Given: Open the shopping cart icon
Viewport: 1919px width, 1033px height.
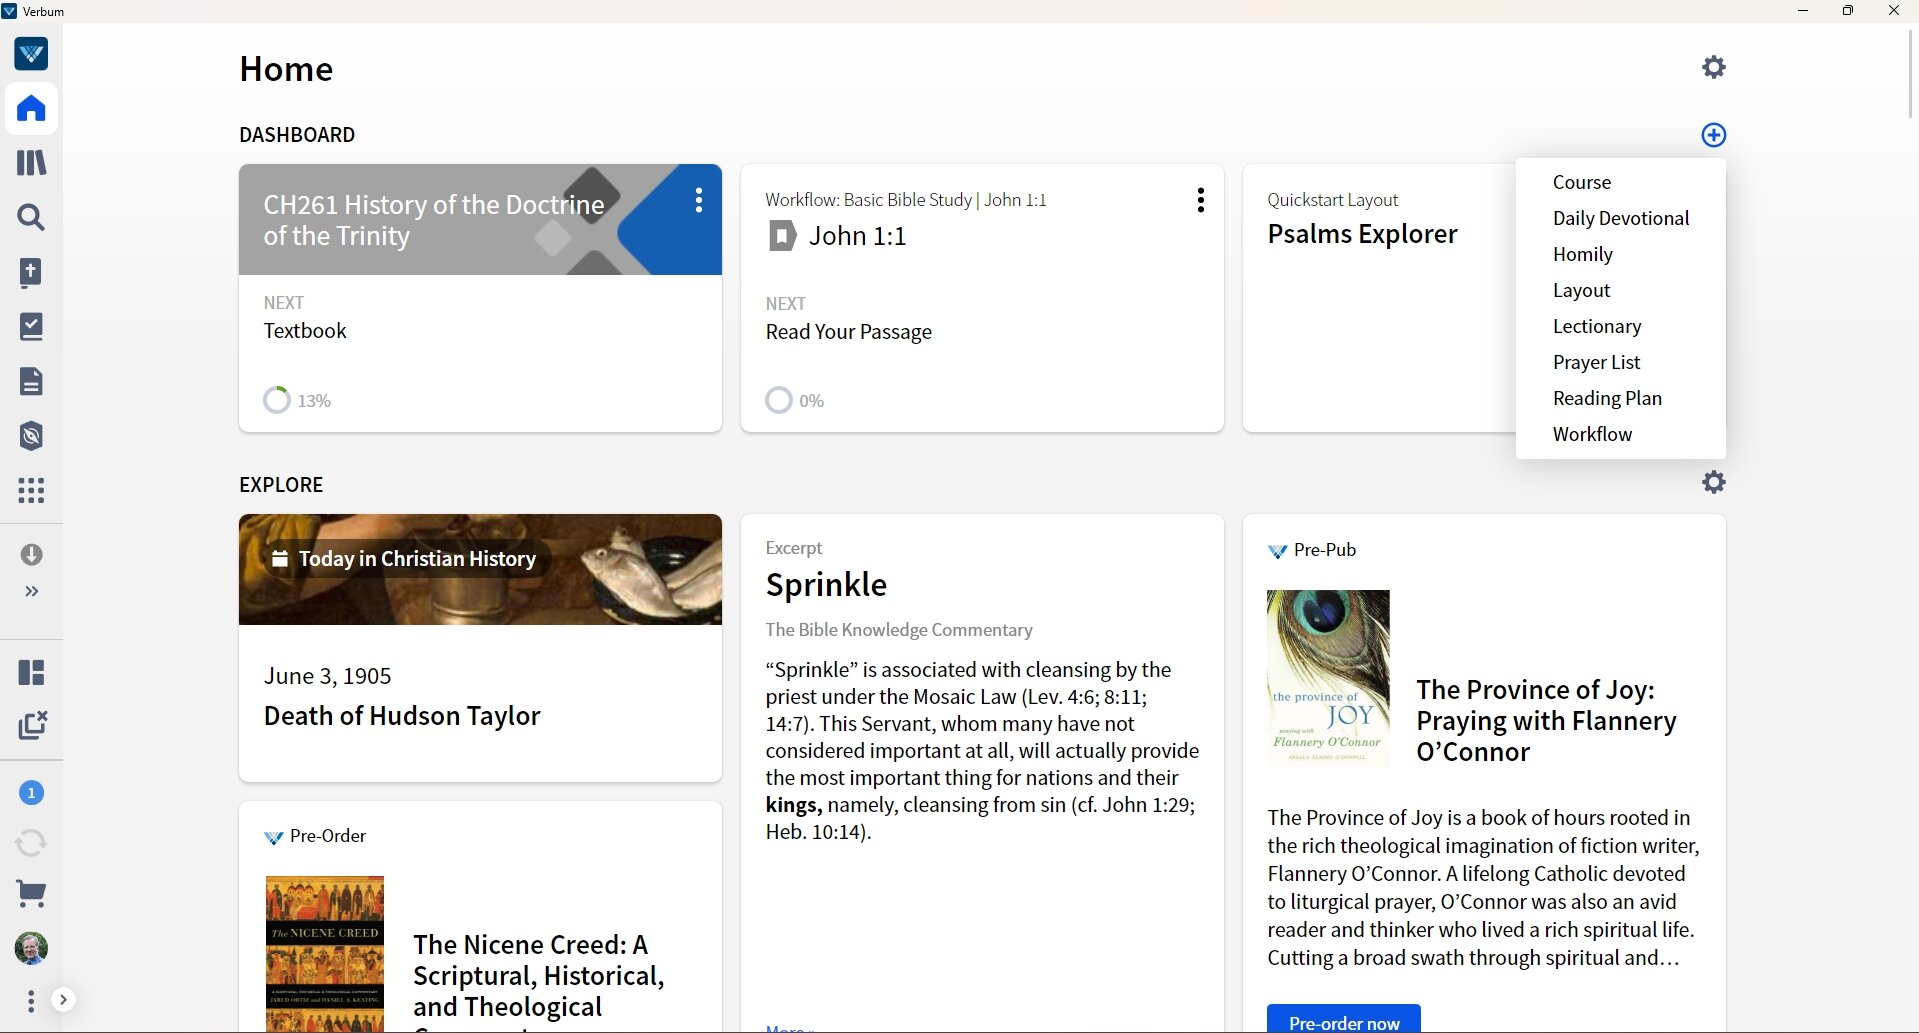Looking at the screenshot, I should point(31,894).
